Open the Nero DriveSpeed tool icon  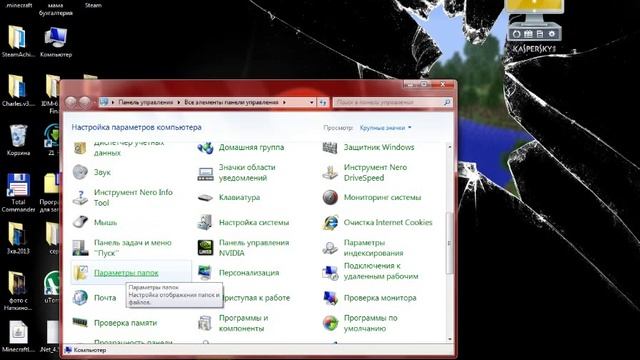(x=330, y=173)
